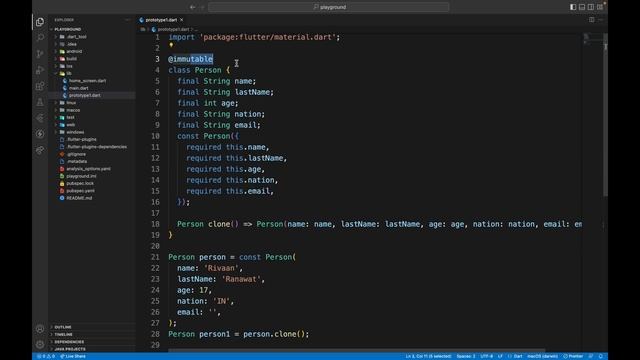Expand the build folder

[x=71, y=59]
